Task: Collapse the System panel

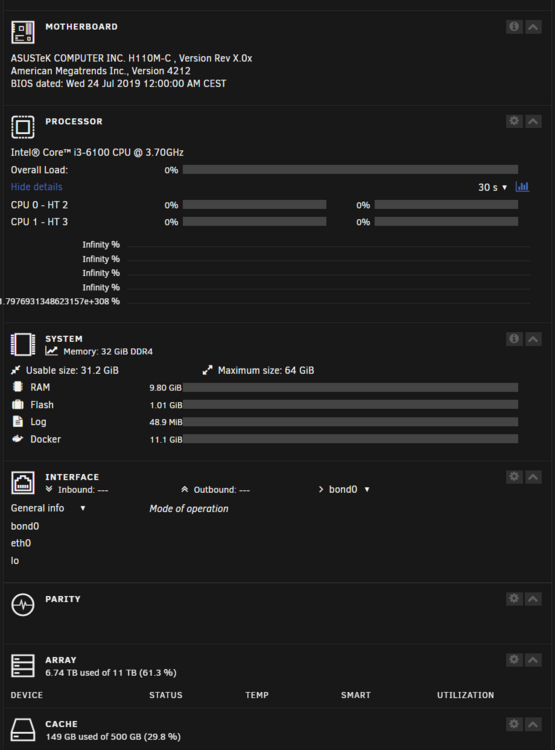Action: tap(533, 339)
